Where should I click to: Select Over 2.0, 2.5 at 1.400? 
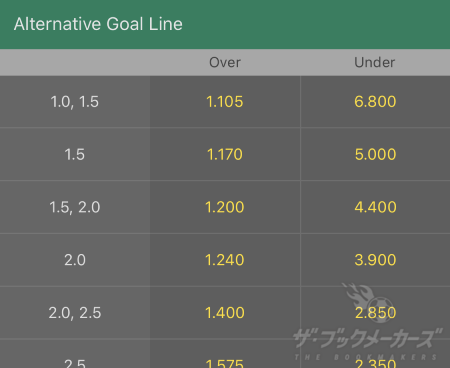pos(225,313)
